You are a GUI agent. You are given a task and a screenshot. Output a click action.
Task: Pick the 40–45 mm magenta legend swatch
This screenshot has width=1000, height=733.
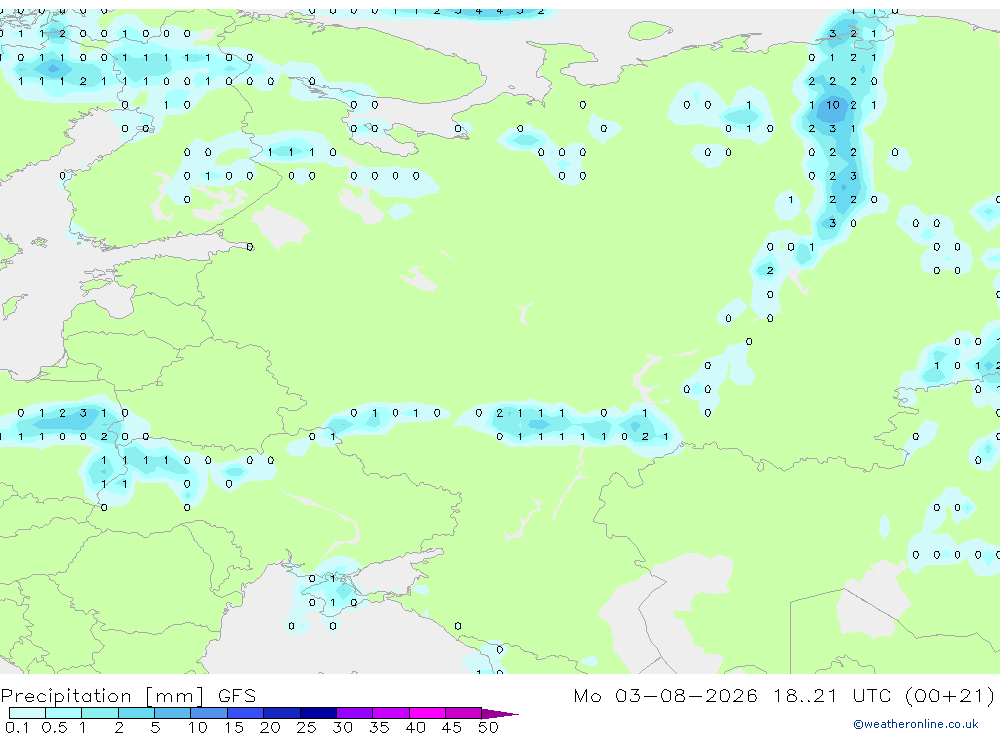click(427, 713)
